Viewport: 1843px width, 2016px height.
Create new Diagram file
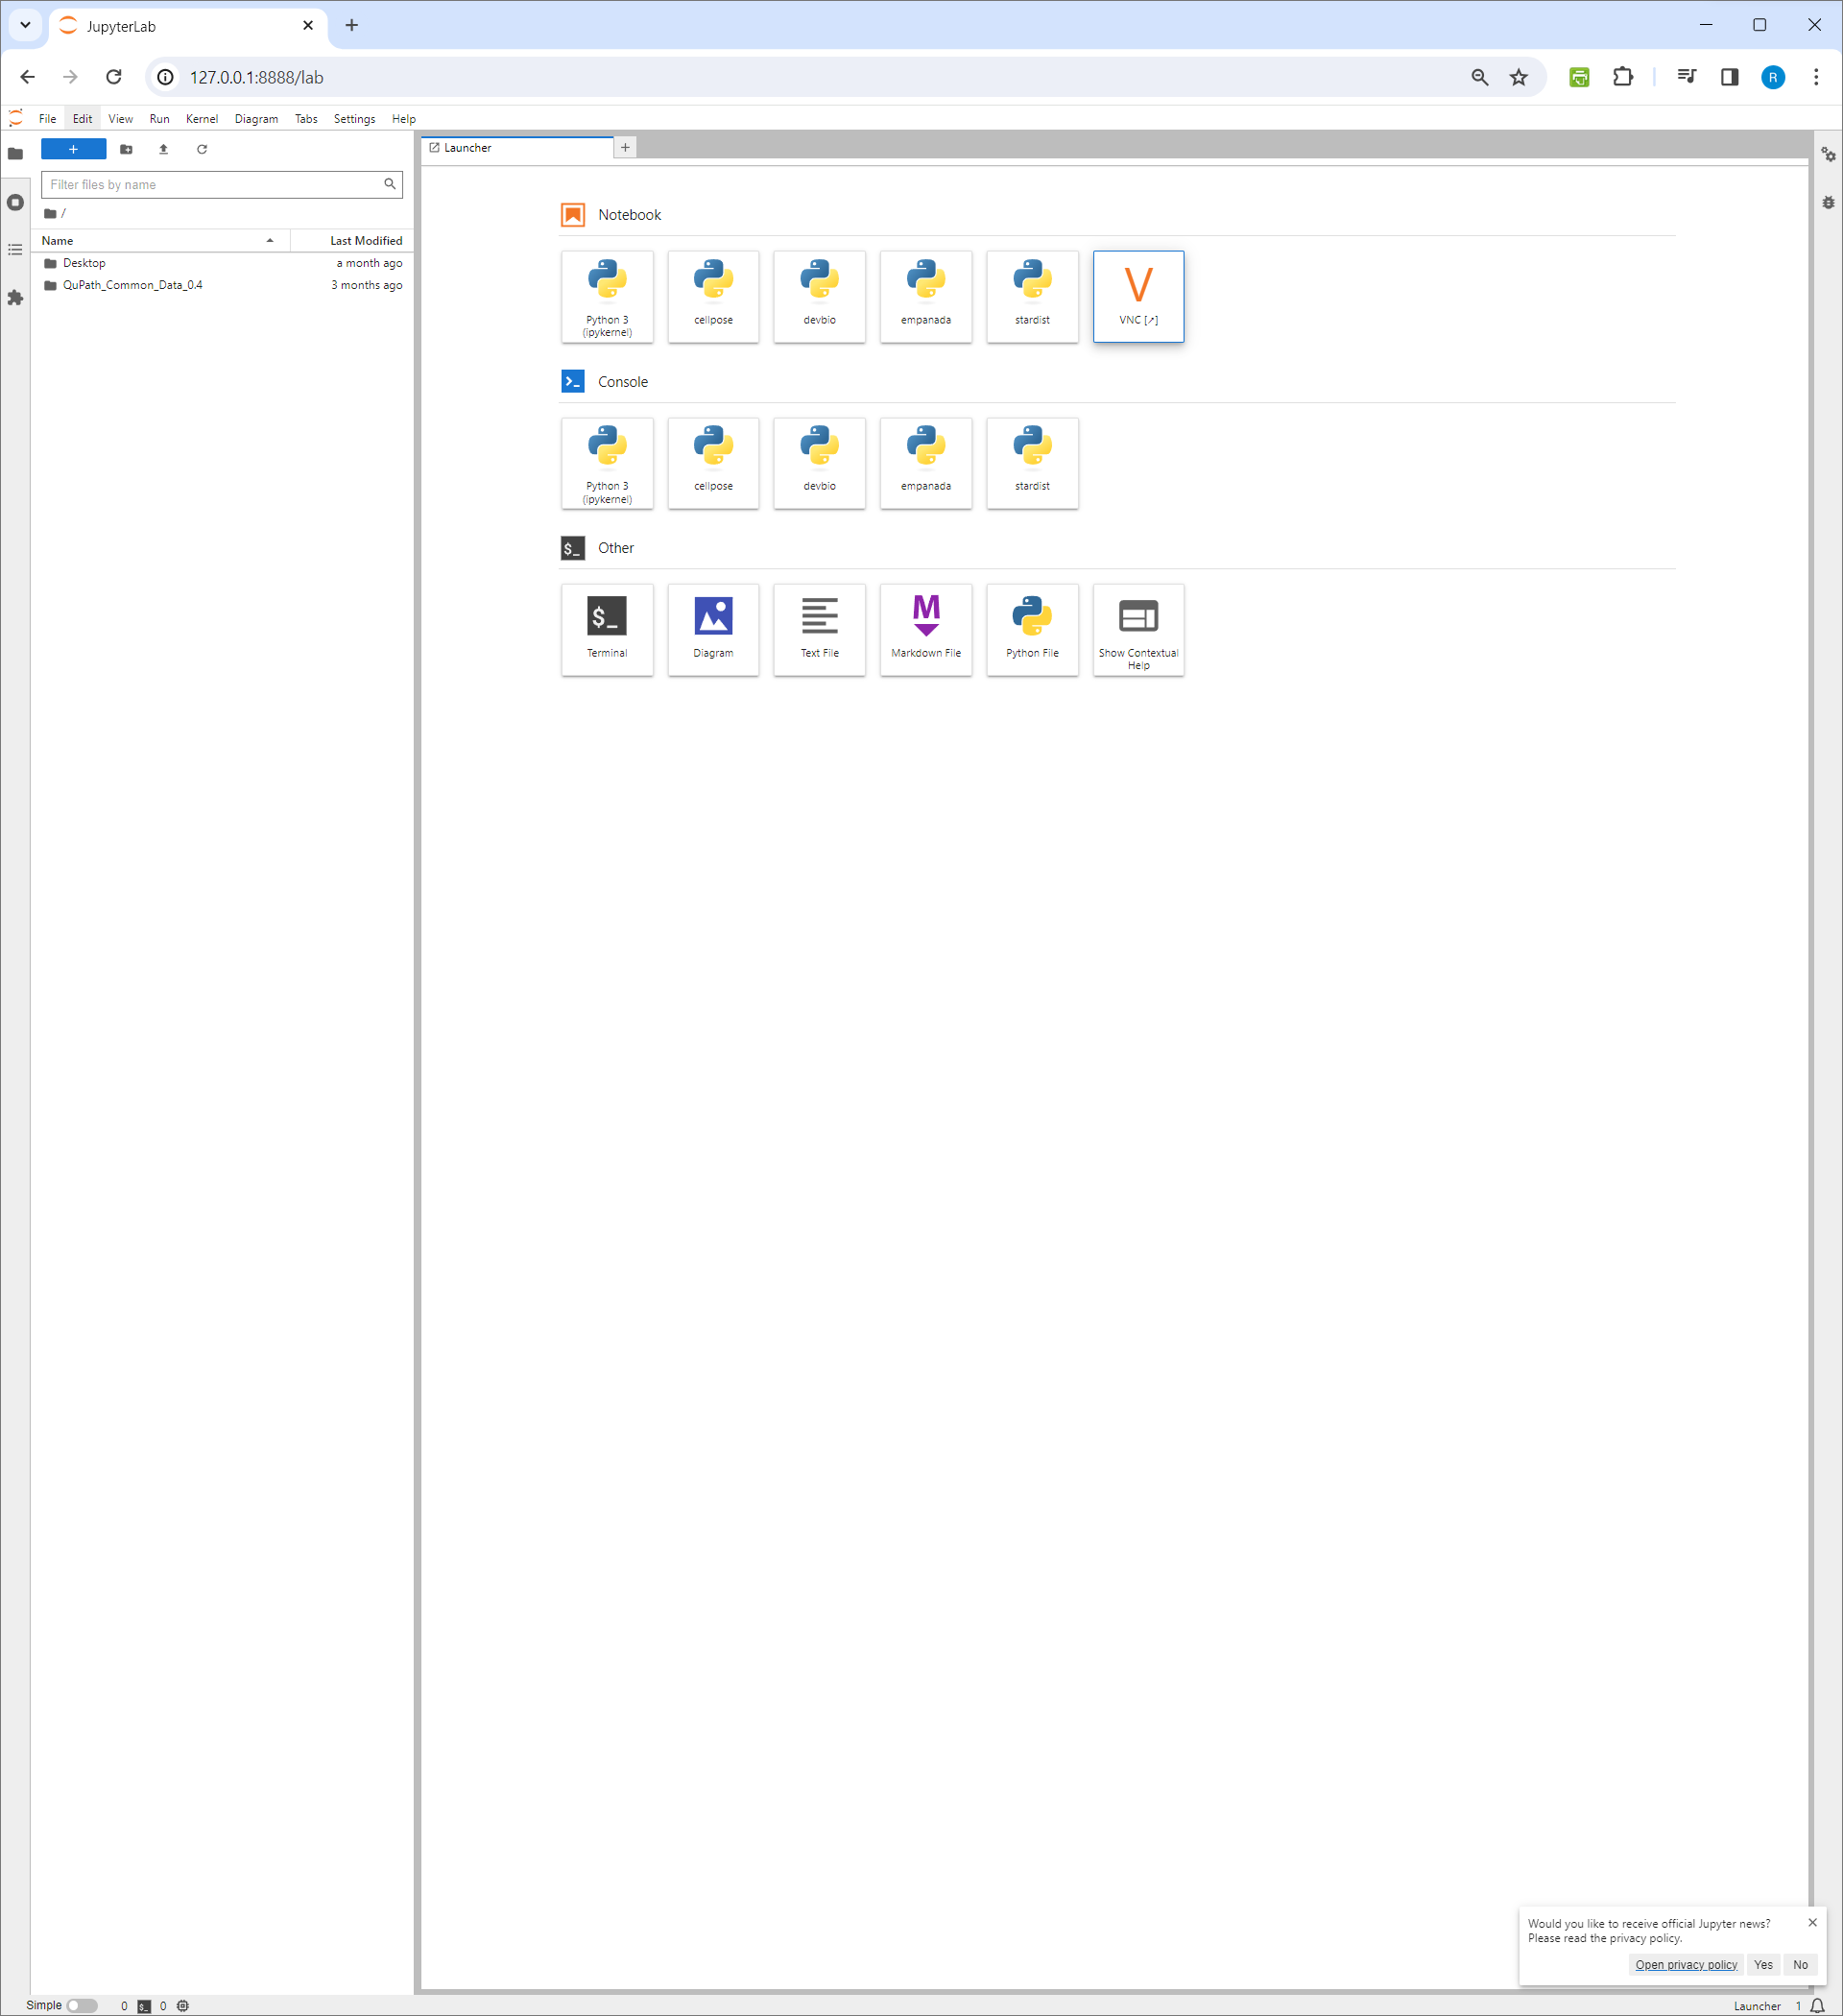[714, 627]
